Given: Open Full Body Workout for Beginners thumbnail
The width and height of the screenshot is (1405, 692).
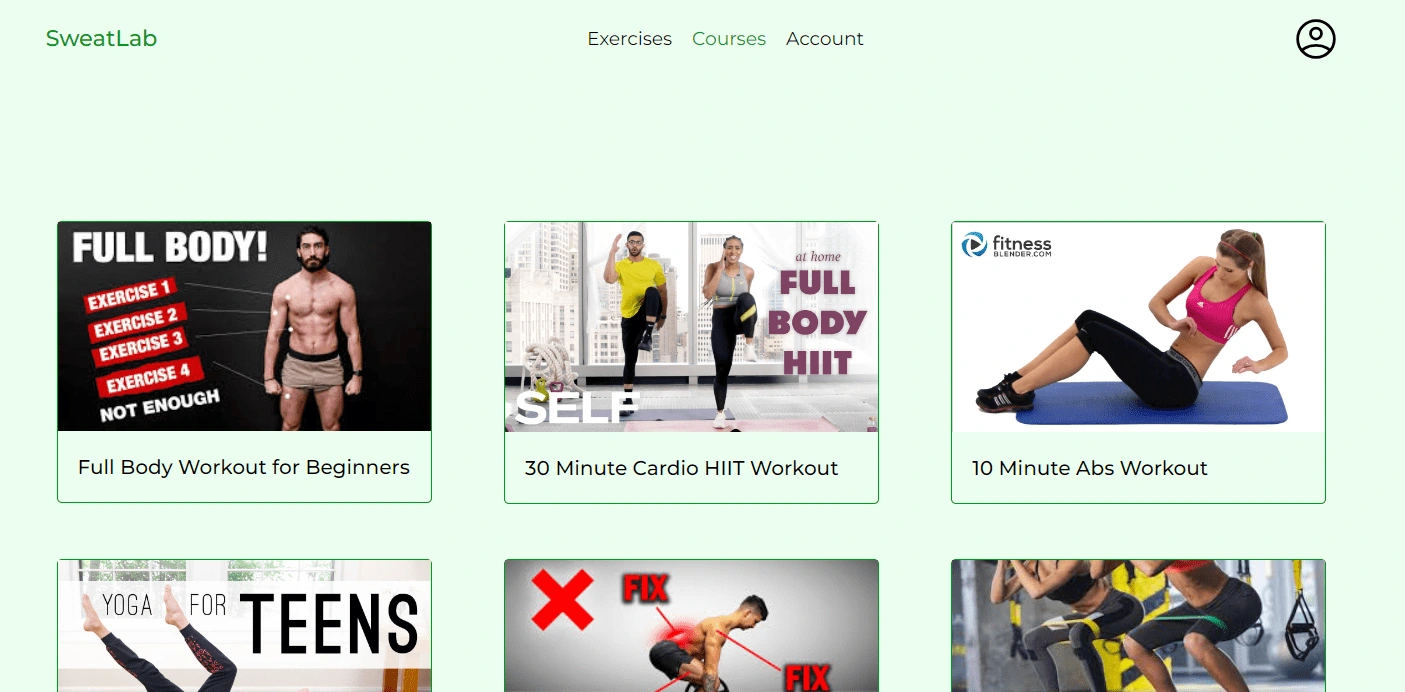Looking at the screenshot, I should click(x=244, y=327).
